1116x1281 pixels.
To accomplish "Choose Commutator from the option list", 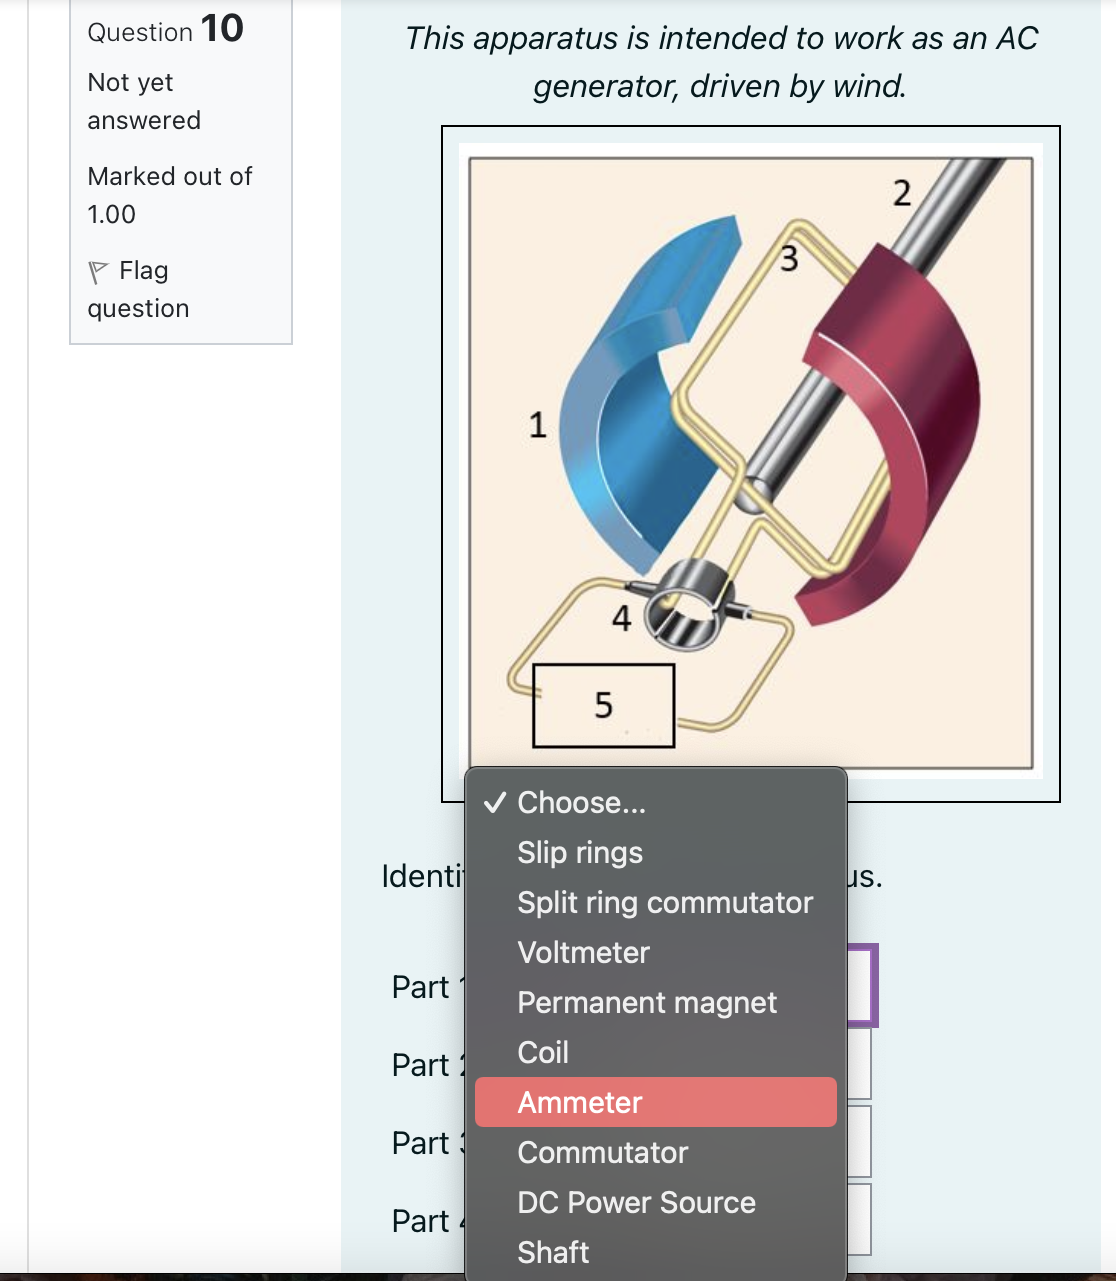I will tap(602, 1152).
